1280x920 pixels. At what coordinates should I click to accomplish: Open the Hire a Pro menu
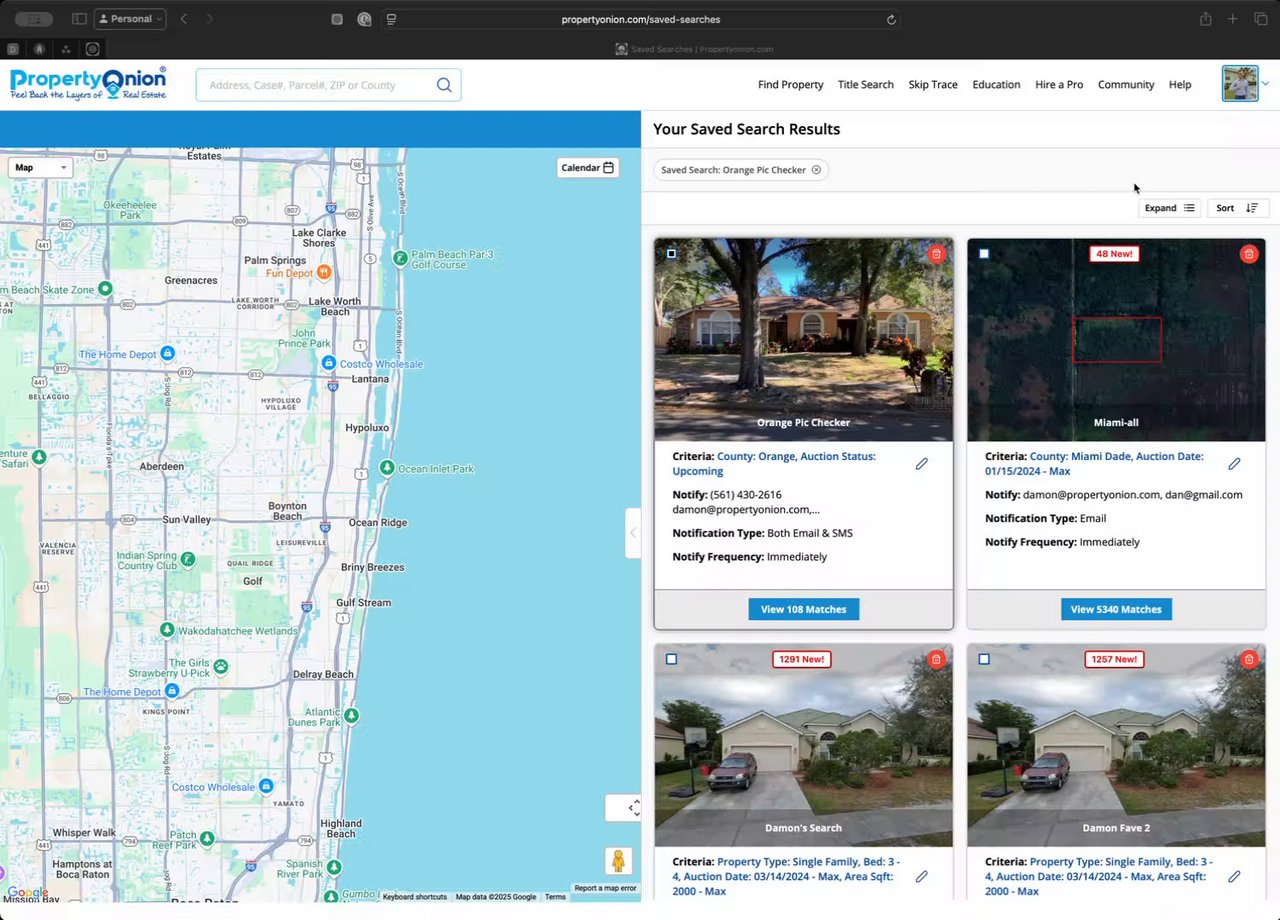tap(1059, 85)
